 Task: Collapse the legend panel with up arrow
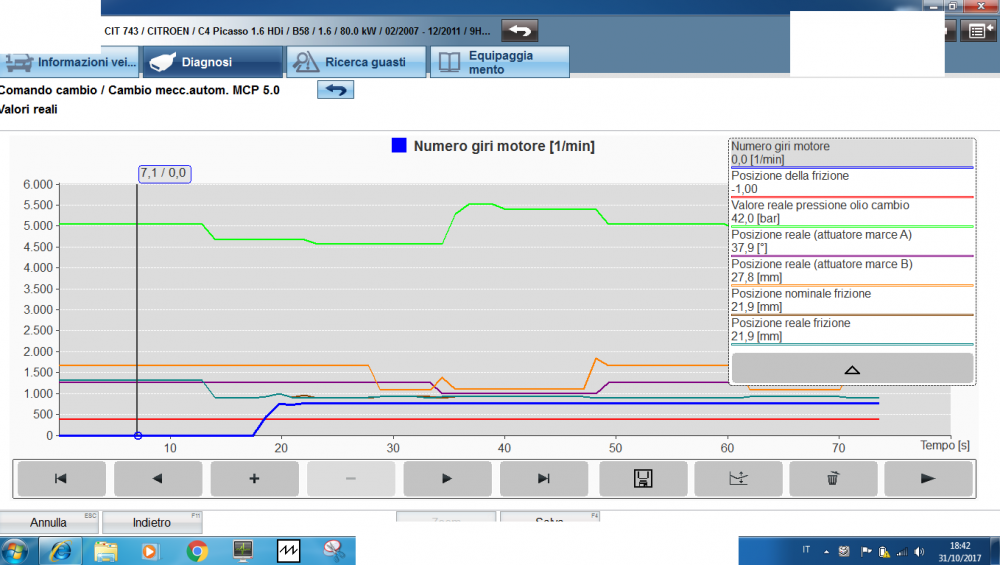[852, 368]
